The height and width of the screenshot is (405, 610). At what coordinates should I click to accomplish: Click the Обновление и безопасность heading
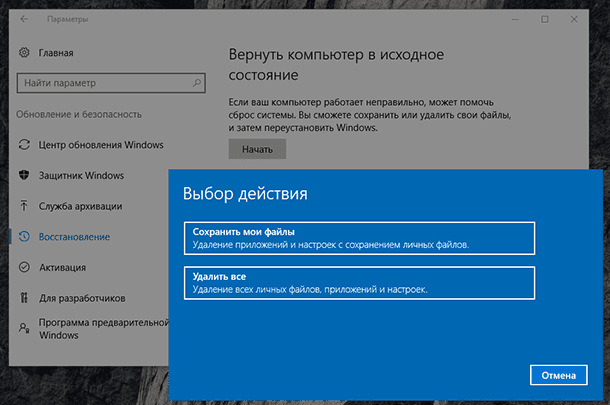click(x=79, y=114)
